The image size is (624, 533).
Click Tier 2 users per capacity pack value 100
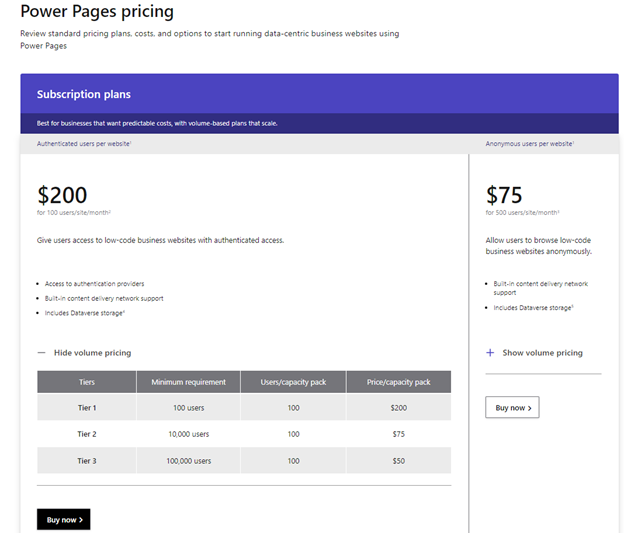click(x=293, y=434)
